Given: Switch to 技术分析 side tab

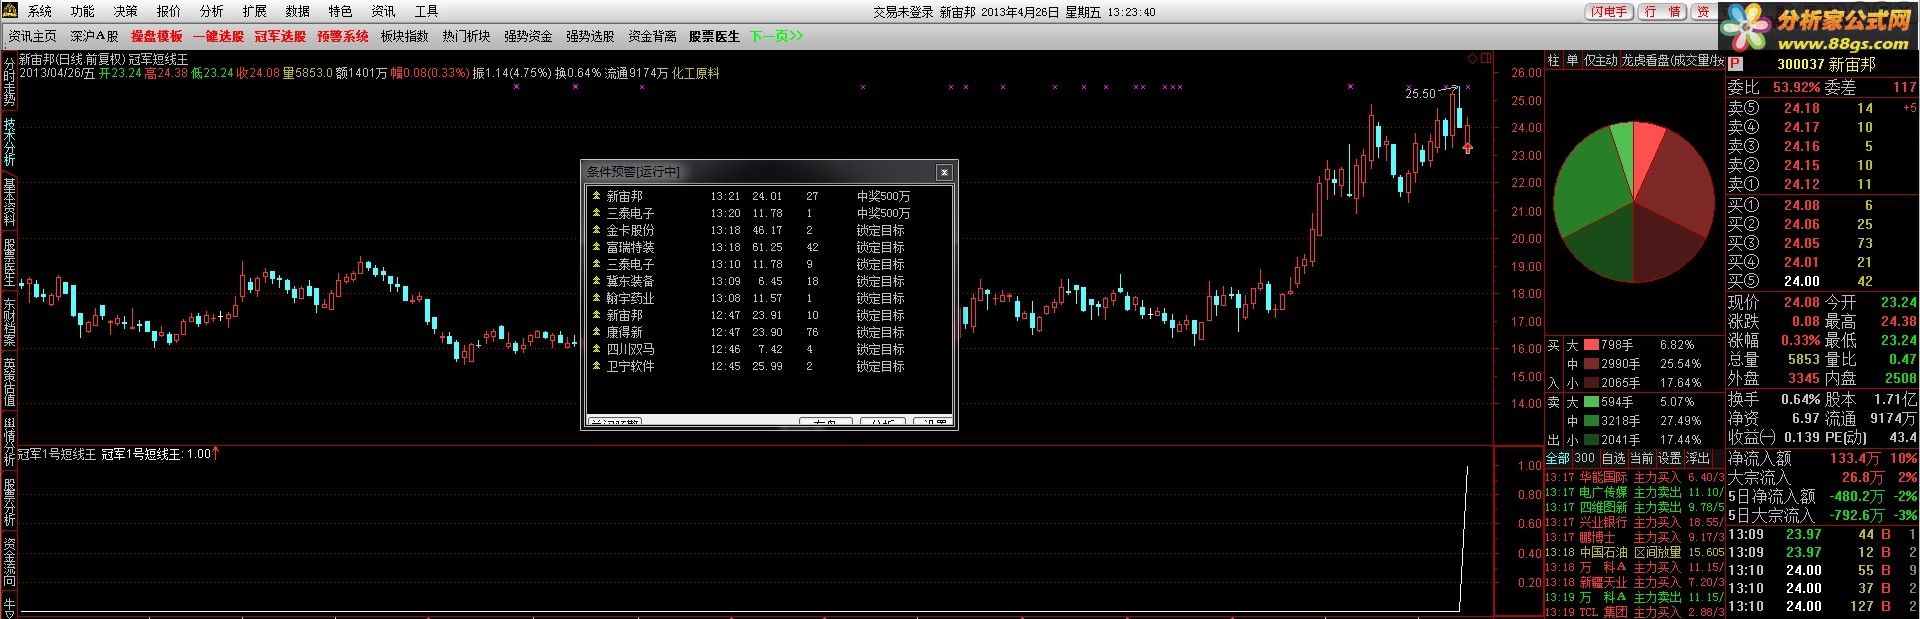Looking at the screenshot, I should pyautogui.click(x=9, y=144).
